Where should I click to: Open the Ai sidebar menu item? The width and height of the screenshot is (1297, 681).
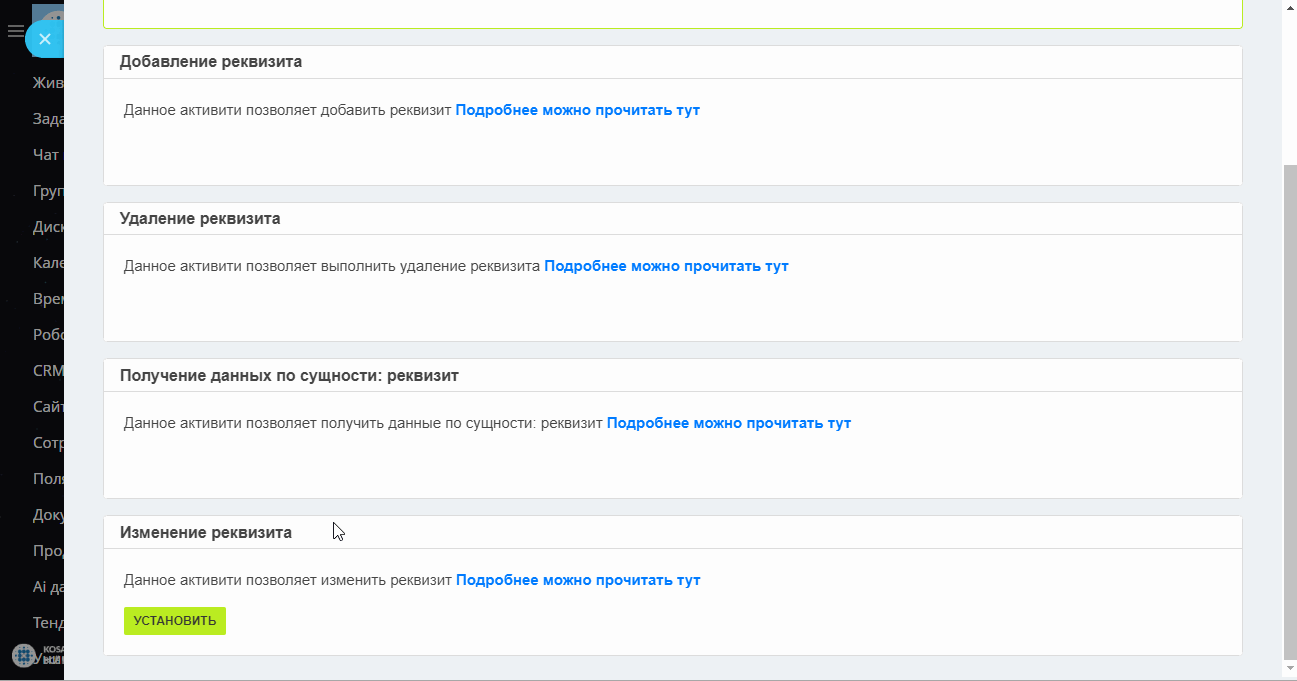[x=48, y=587]
